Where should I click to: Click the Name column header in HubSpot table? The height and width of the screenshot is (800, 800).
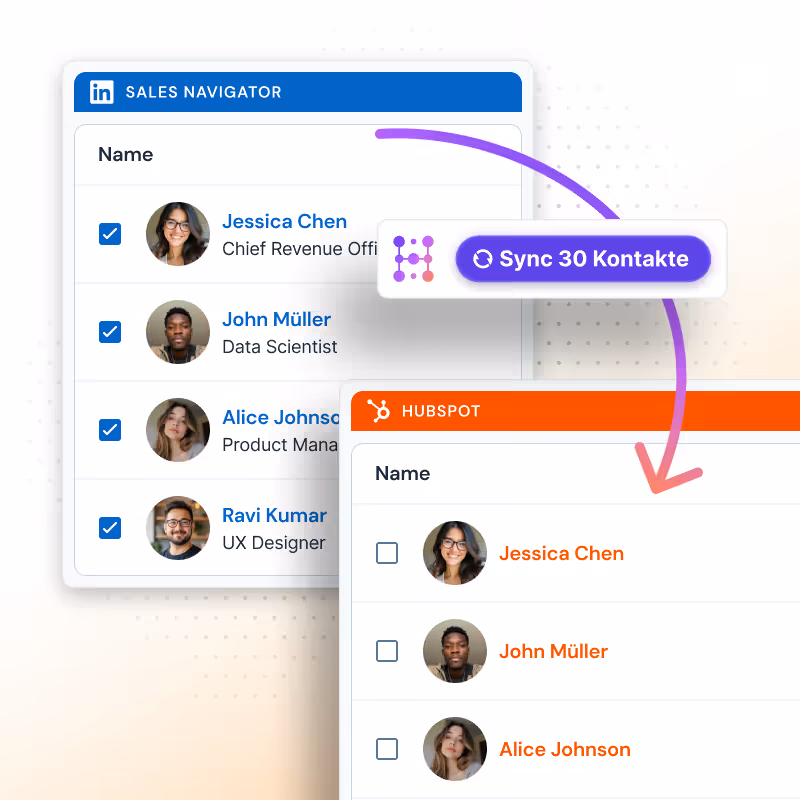point(403,473)
